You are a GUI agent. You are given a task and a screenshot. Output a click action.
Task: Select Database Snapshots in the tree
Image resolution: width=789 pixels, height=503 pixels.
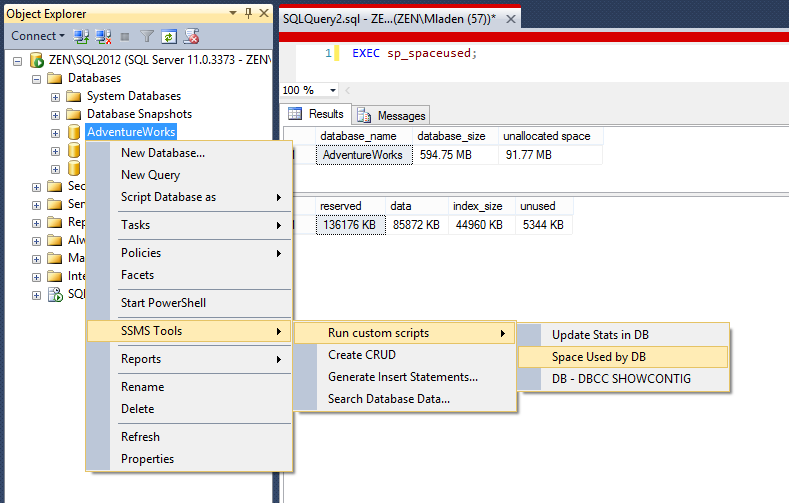(139, 114)
